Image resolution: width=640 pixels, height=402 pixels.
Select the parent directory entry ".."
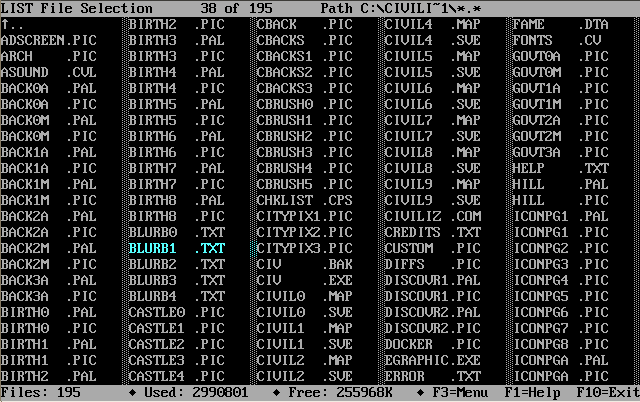tap(12, 24)
